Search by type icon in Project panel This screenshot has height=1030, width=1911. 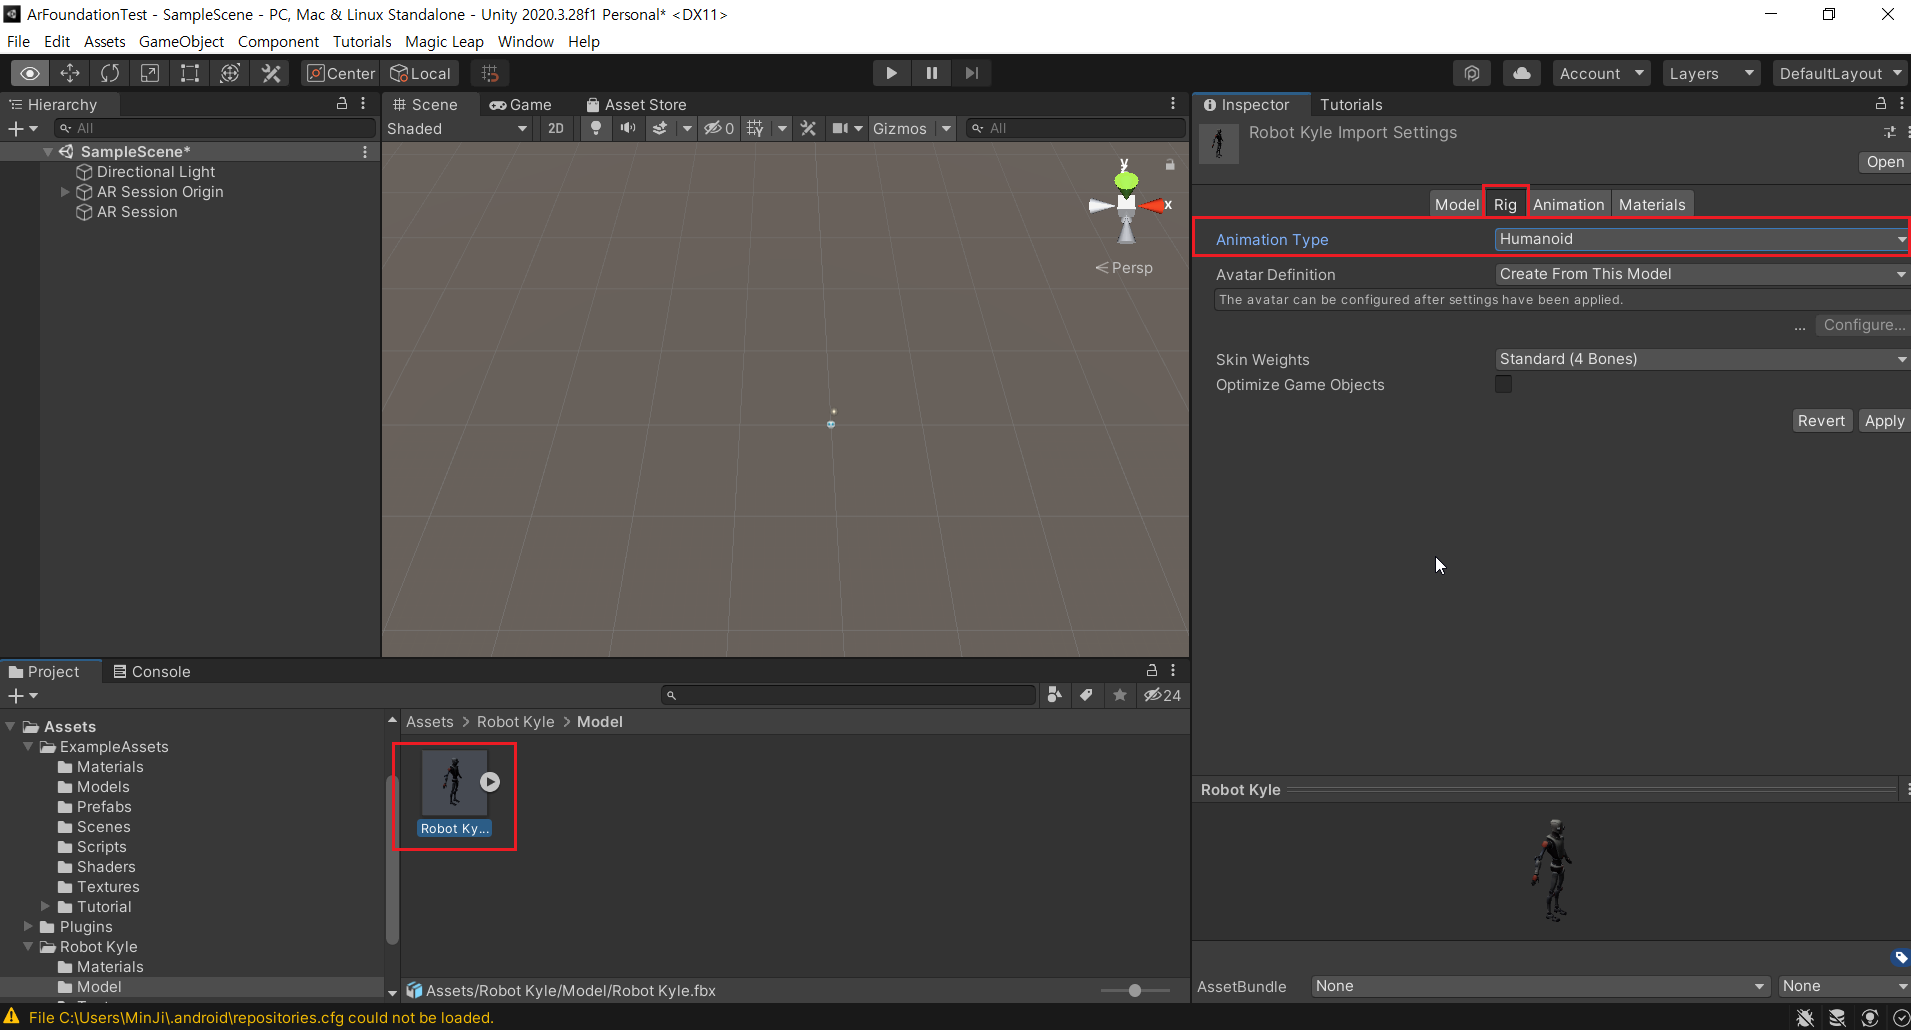1054,695
